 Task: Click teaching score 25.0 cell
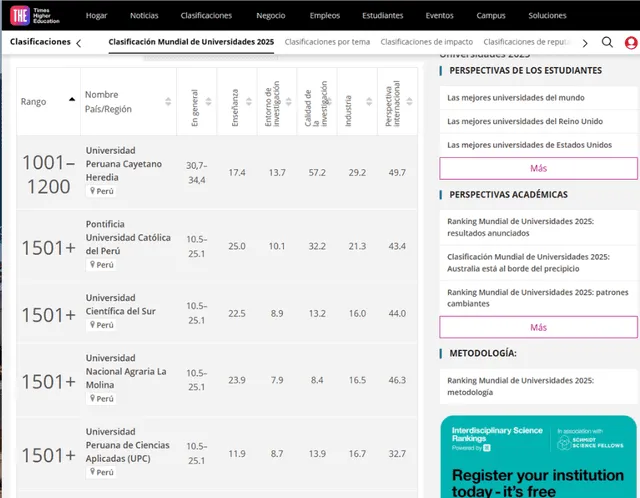237,246
